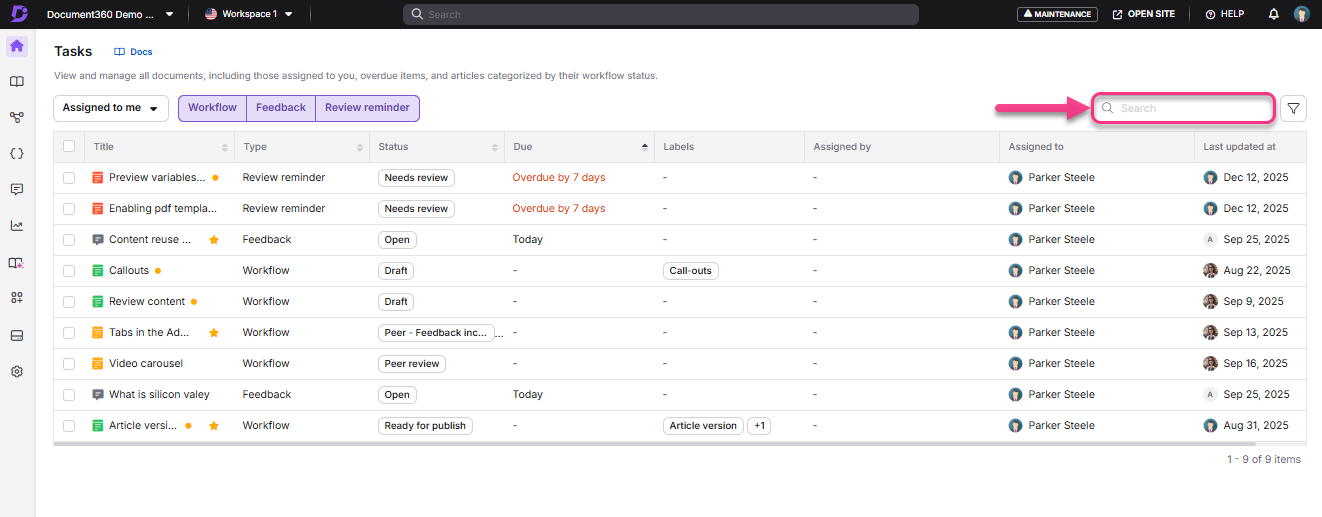The height and width of the screenshot is (517, 1322).
Task: Click the filter funnel icon
Action: [x=1294, y=109]
